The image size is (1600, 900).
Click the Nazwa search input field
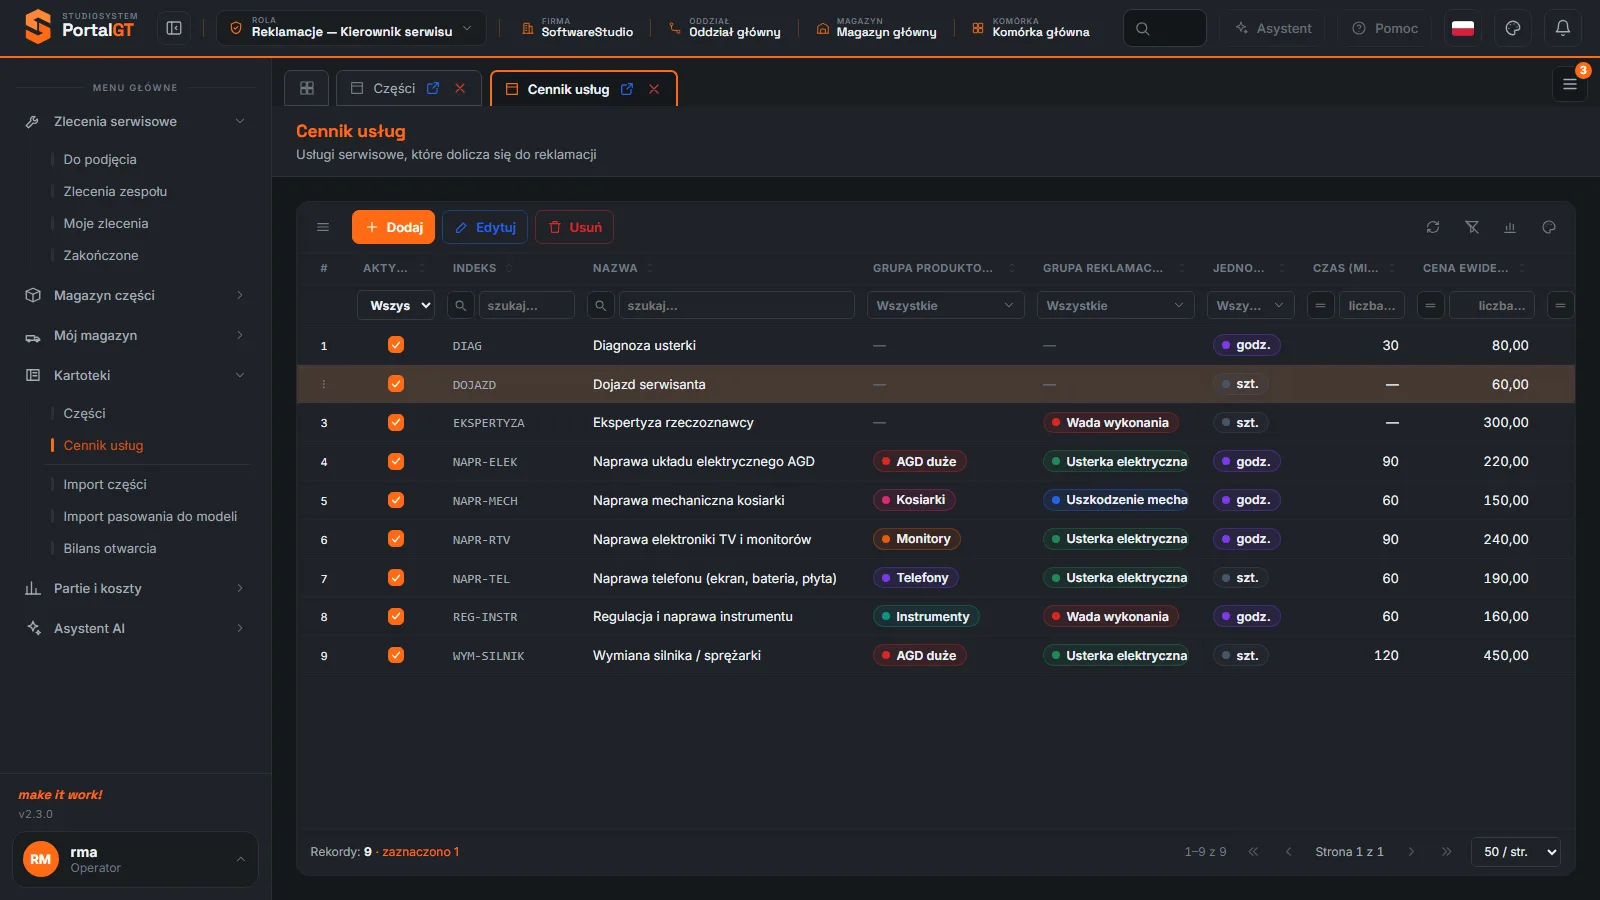[x=737, y=305]
